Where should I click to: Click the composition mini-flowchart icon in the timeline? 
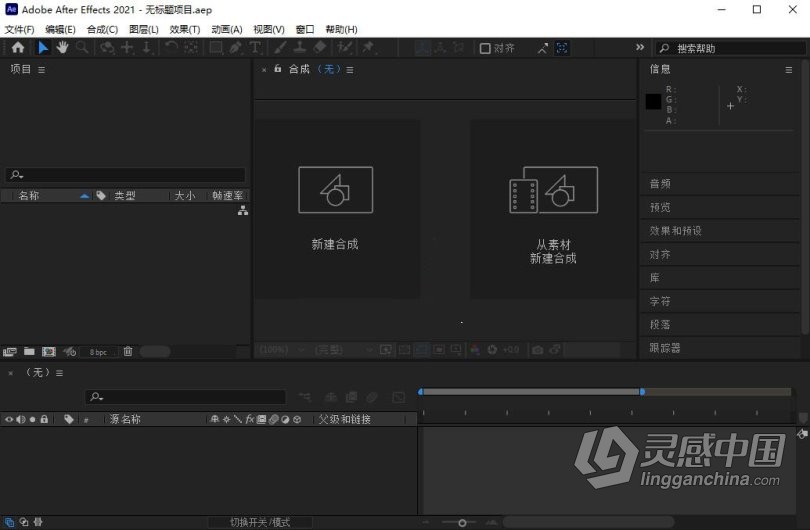coord(305,397)
